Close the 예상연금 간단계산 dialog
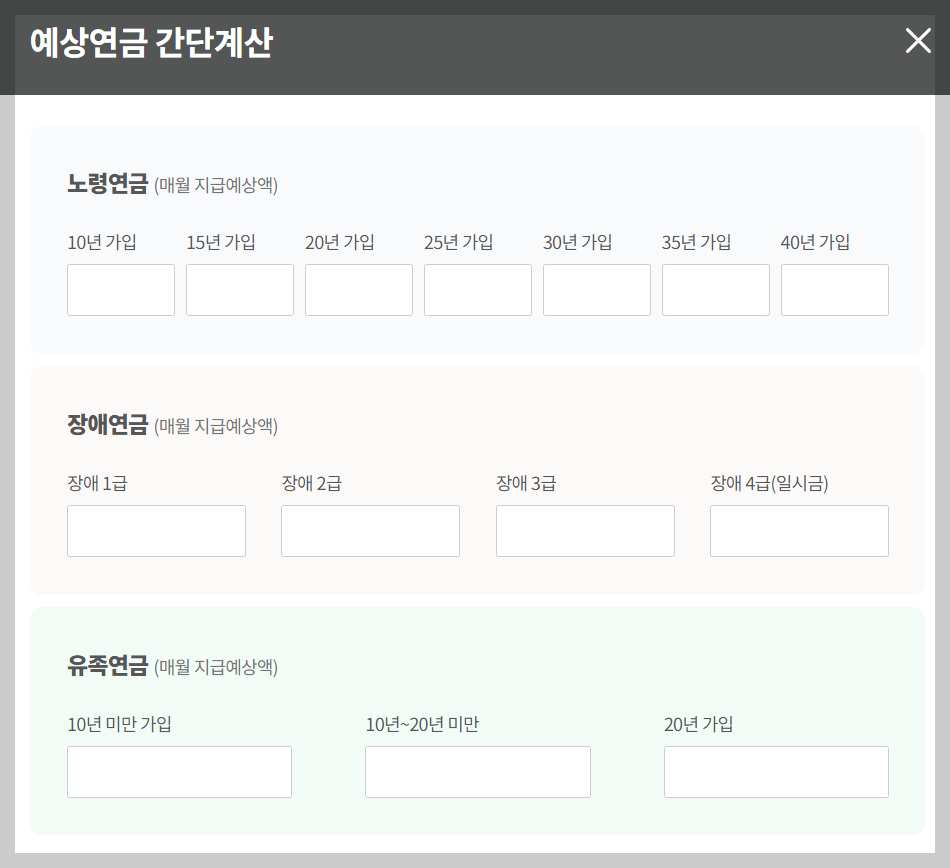 pos(918,41)
